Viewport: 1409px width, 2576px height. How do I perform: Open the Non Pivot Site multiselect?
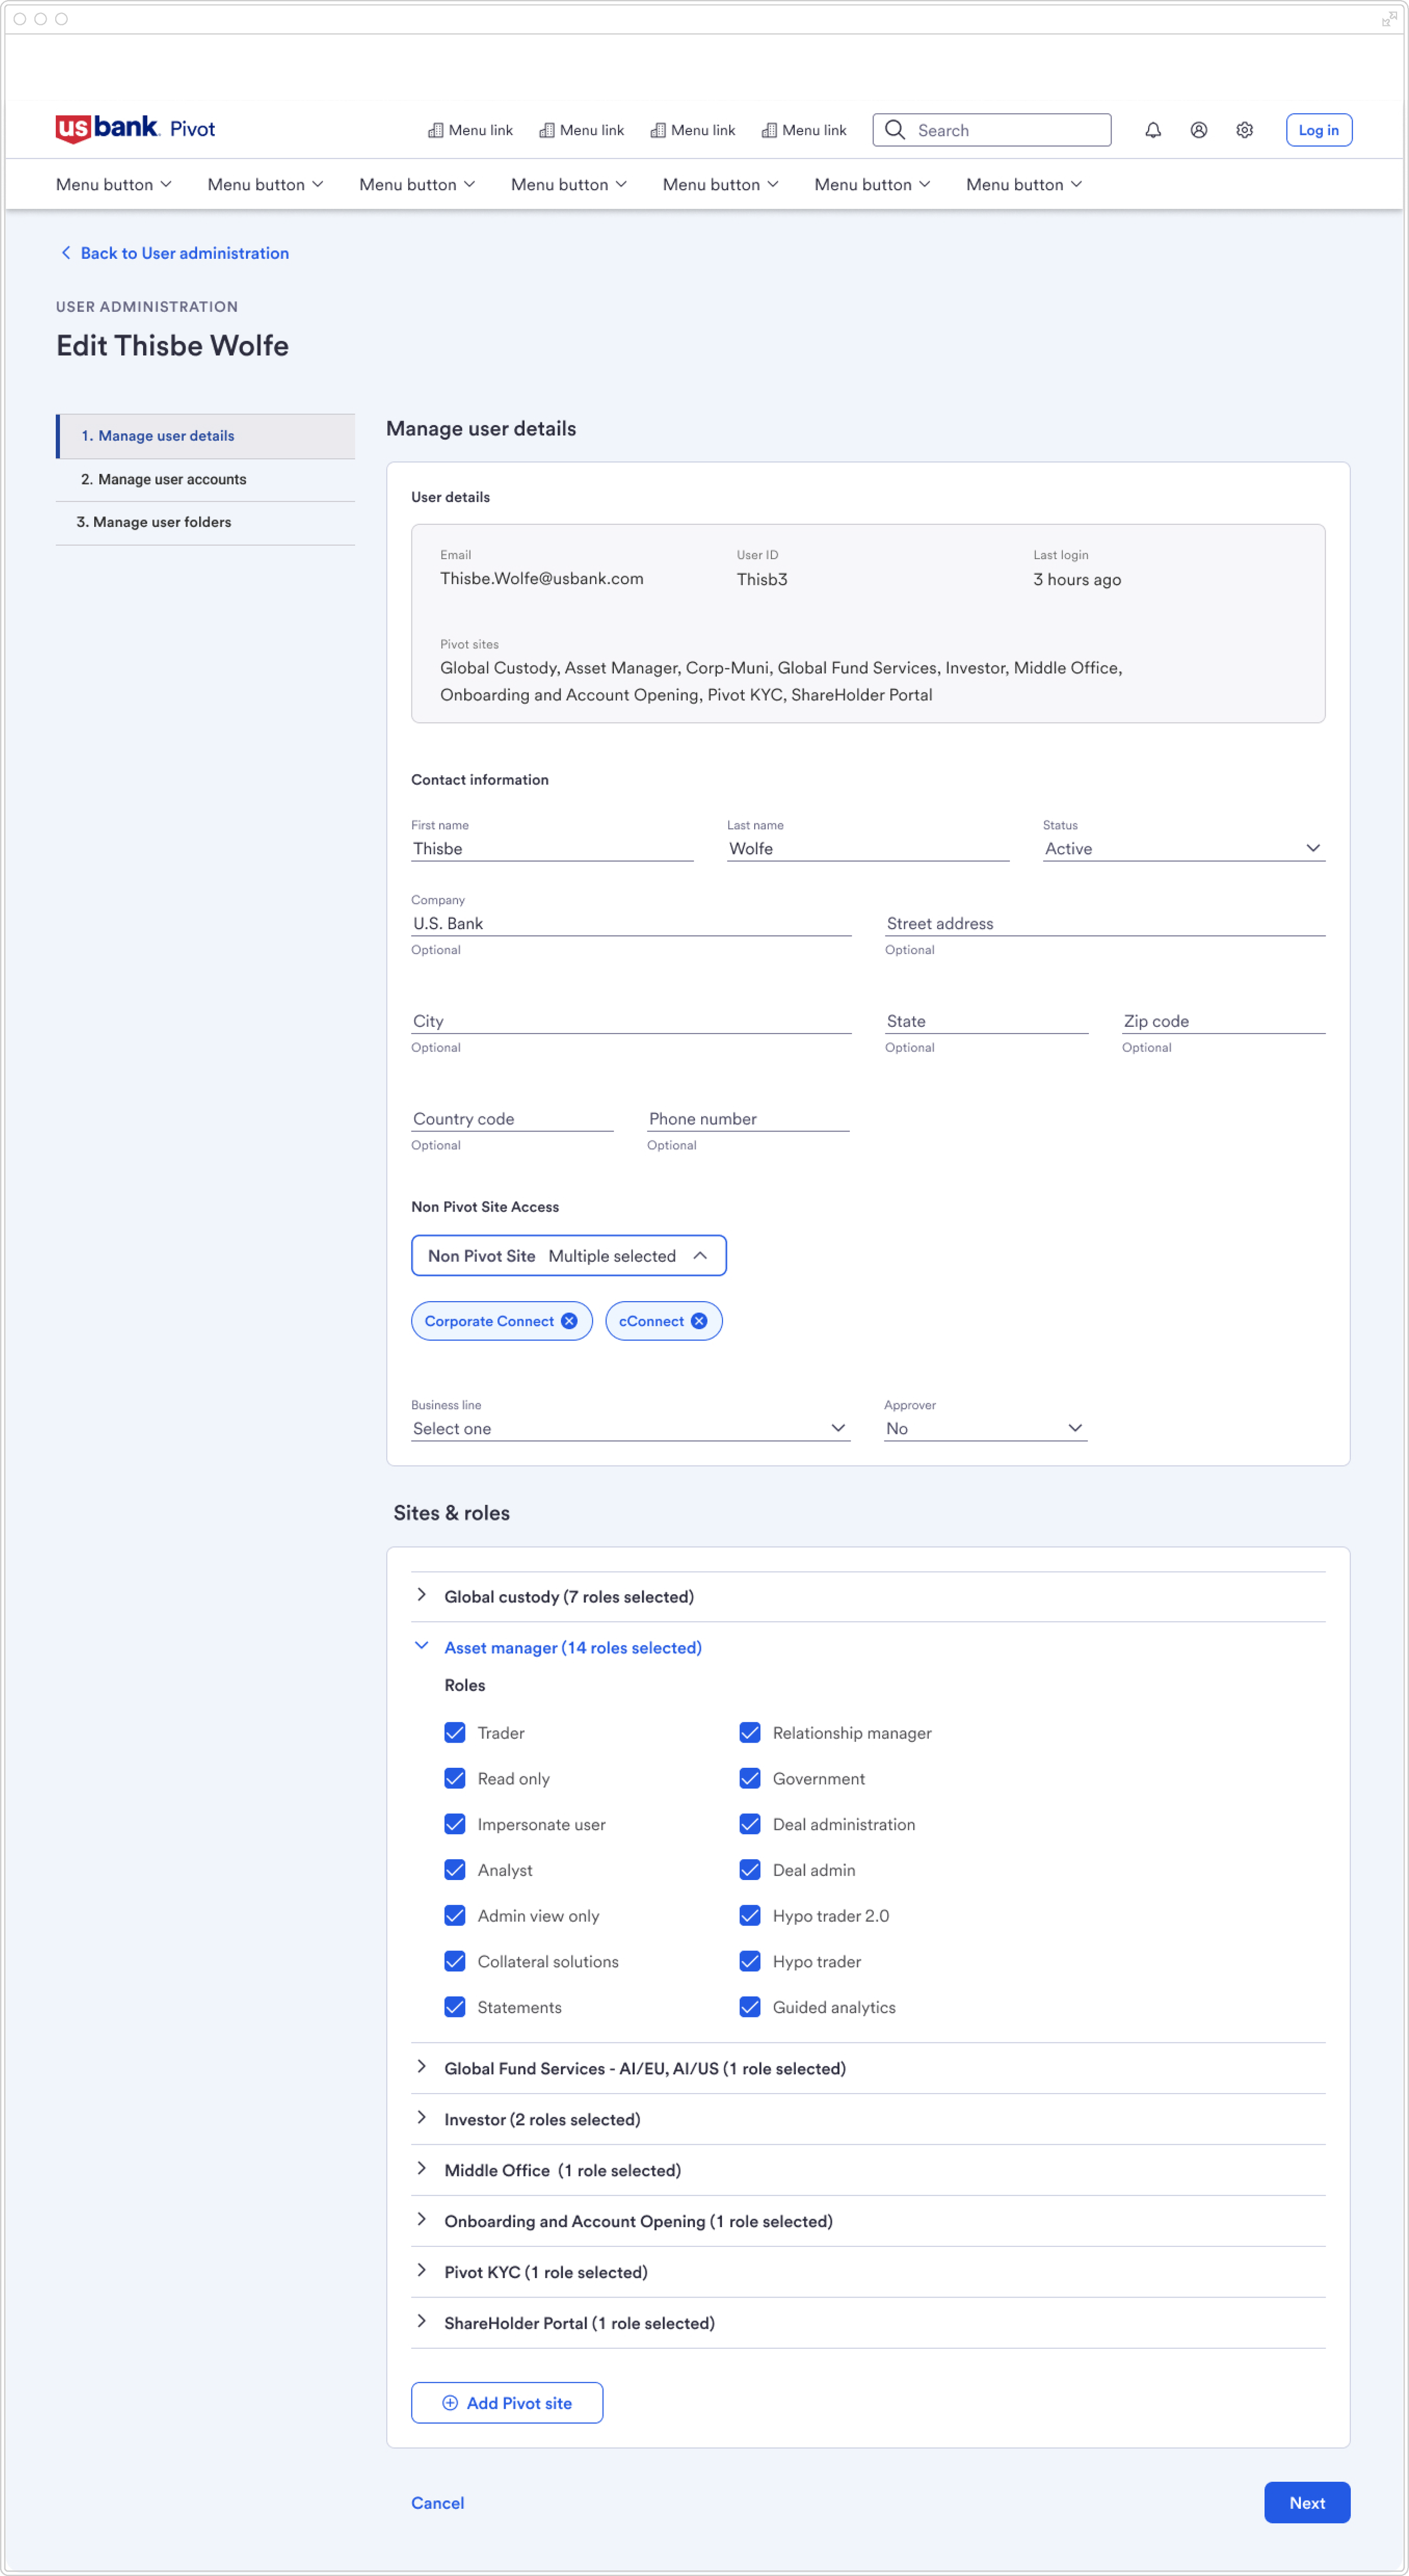pyautogui.click(x=568, y=1255)
